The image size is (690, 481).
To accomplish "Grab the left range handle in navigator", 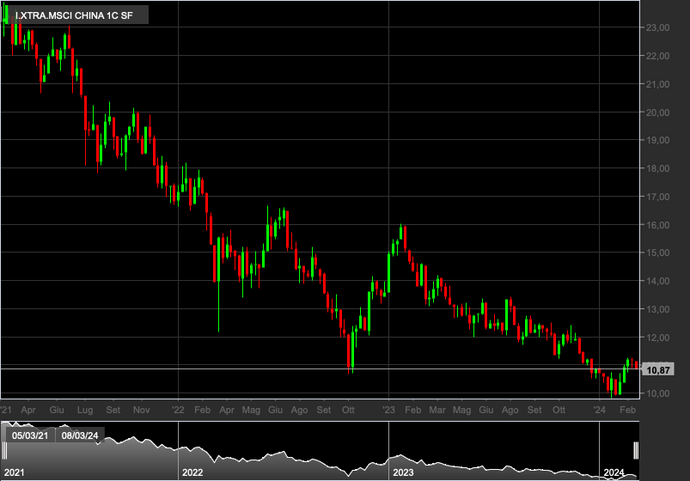I will tap(4, 449).
